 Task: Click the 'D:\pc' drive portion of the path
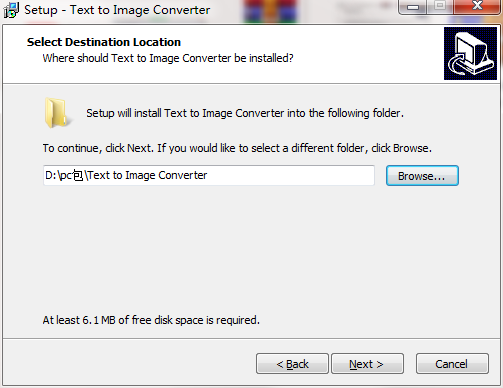tap(59, 175)
